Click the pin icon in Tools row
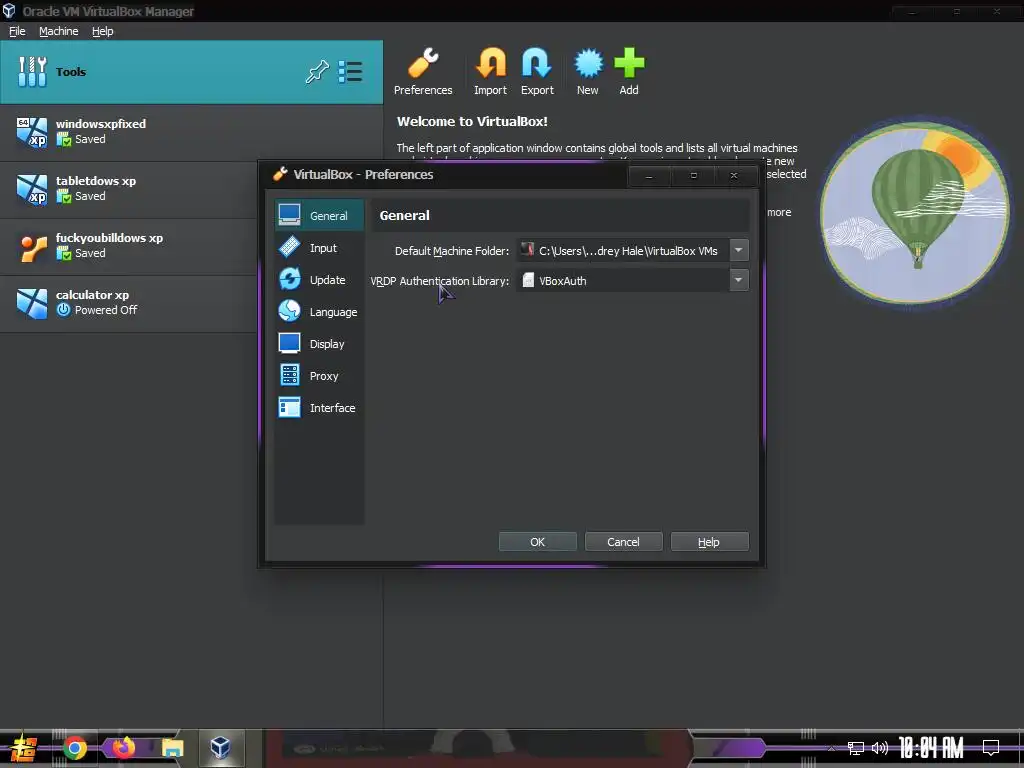Viewport: 1024px width, 768px height. 317,72
